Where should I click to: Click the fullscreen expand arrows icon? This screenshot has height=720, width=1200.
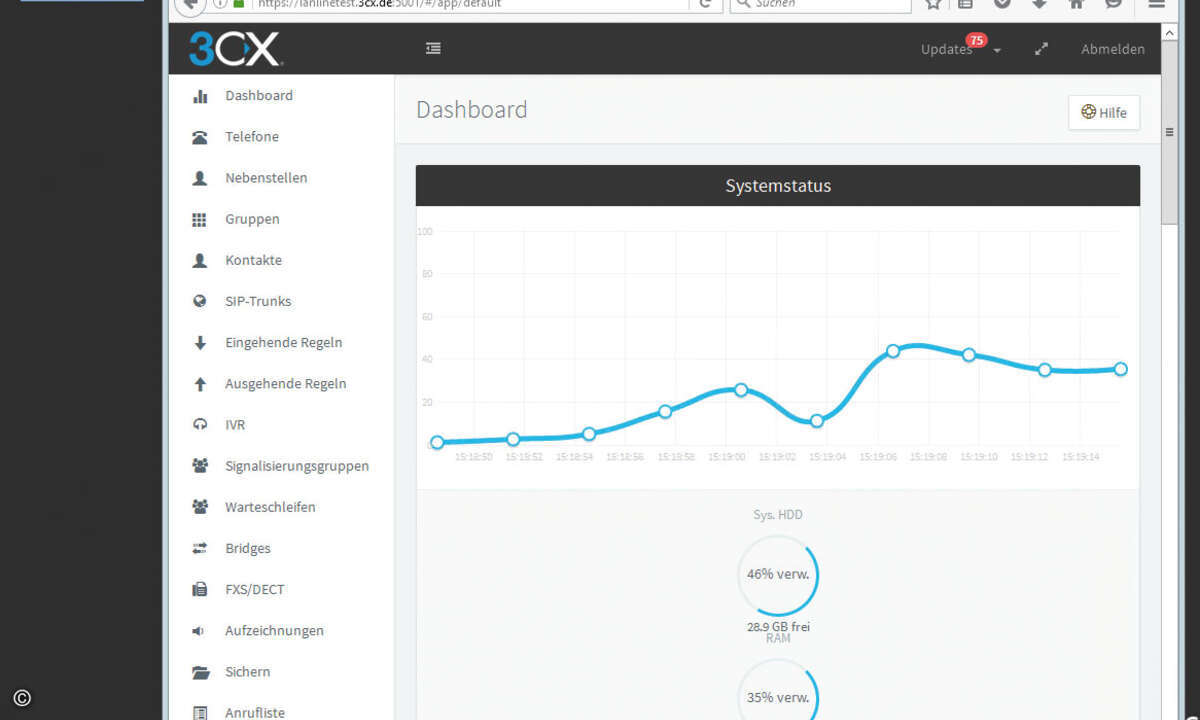[1041, 49]
